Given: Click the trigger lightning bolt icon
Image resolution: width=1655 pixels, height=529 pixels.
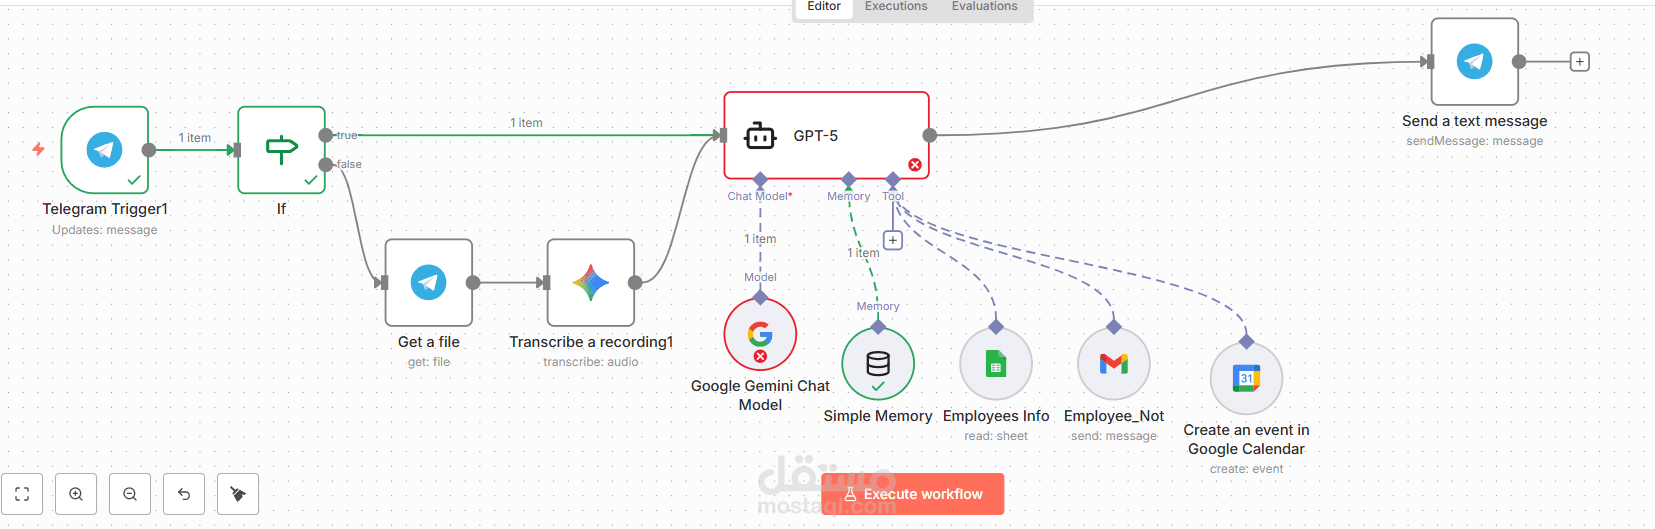Looking at the screenshot, I should [38, 149].
